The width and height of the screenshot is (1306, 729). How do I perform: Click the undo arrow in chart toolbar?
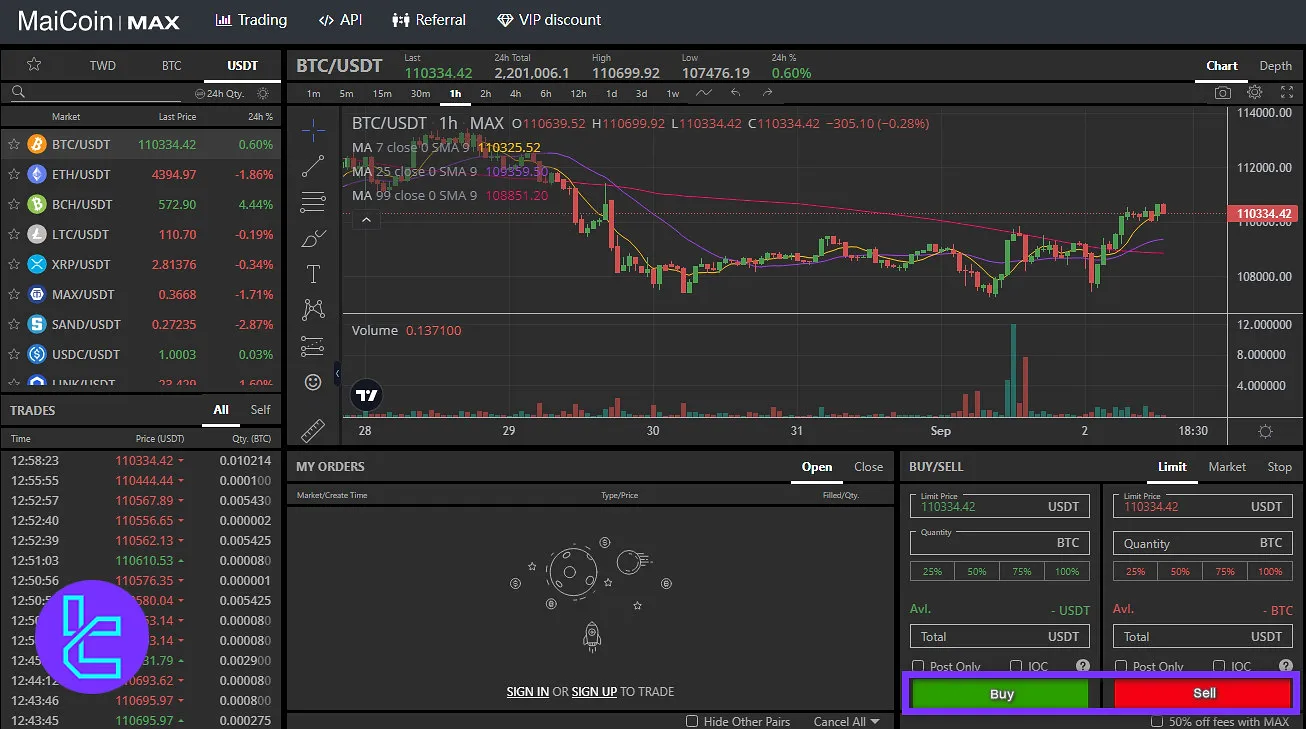click(x=736, y=93)
